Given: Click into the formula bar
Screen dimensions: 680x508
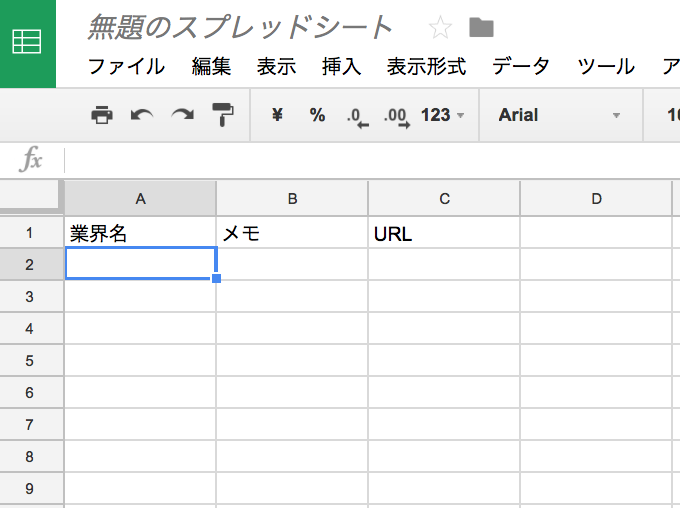Looking at the screenshot, I should click(370, 159).
